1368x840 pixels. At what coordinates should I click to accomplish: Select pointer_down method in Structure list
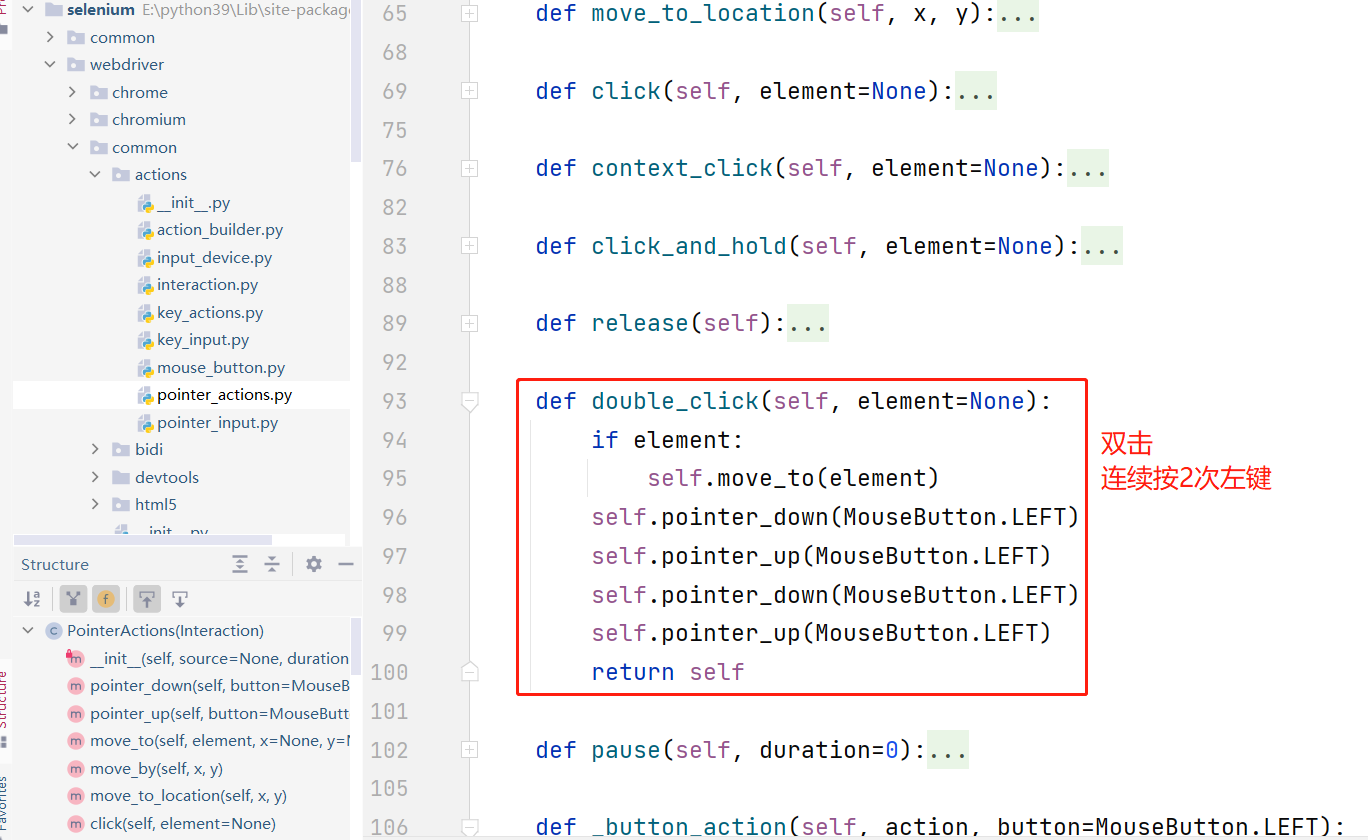(x=219, y=685)
